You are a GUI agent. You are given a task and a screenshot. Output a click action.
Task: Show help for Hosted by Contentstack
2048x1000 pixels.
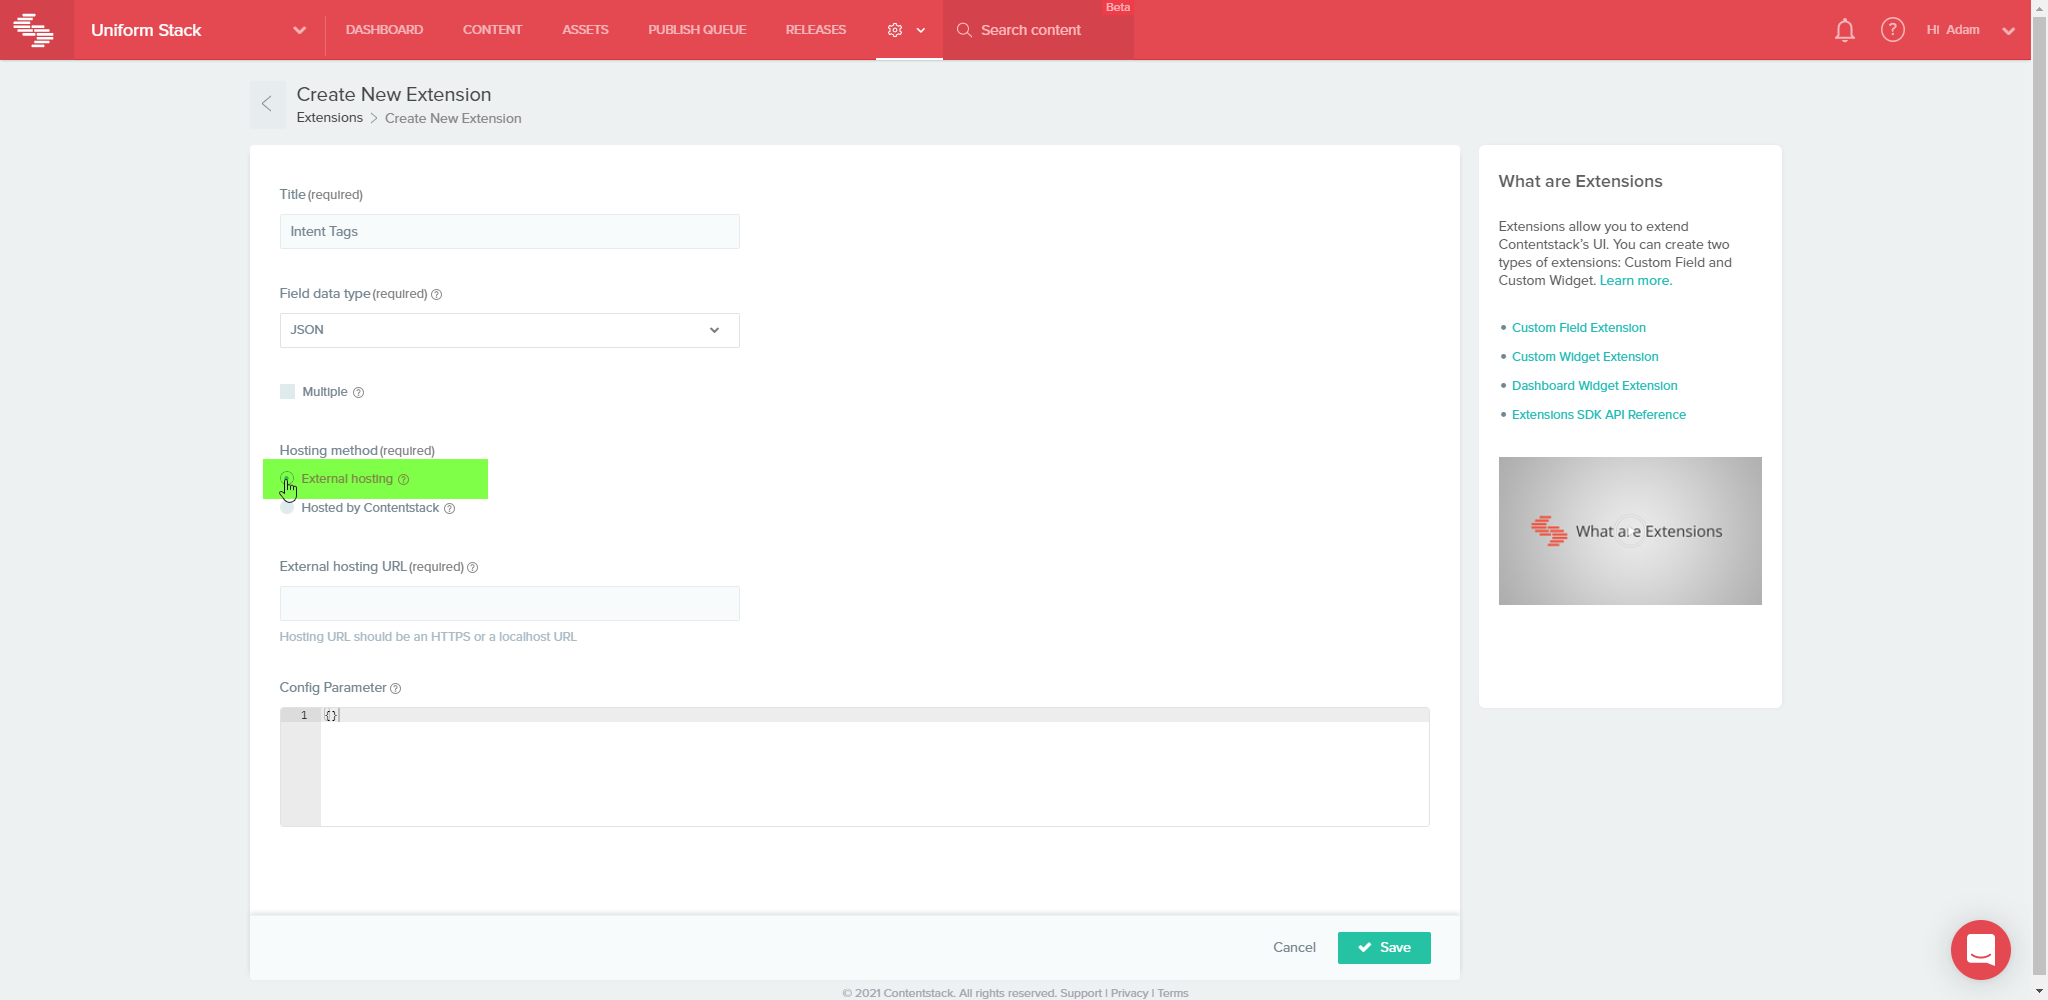449,508
